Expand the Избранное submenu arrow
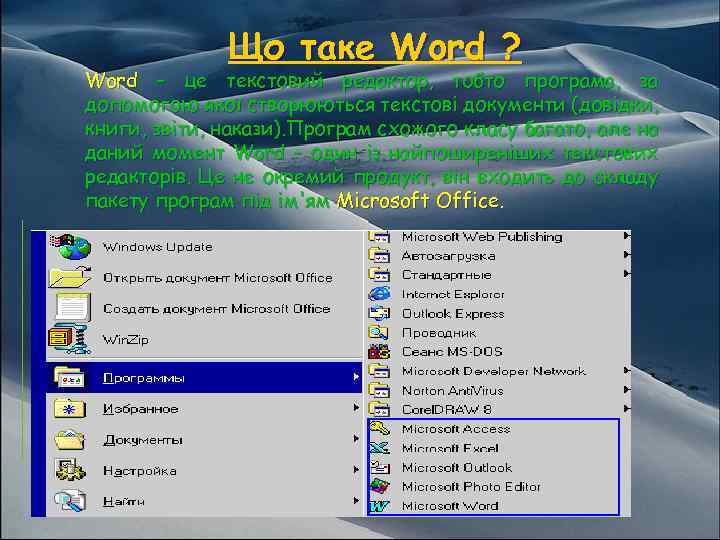This screenshot has width=720, height=540. pyautogui.click(x=356, y=408)
